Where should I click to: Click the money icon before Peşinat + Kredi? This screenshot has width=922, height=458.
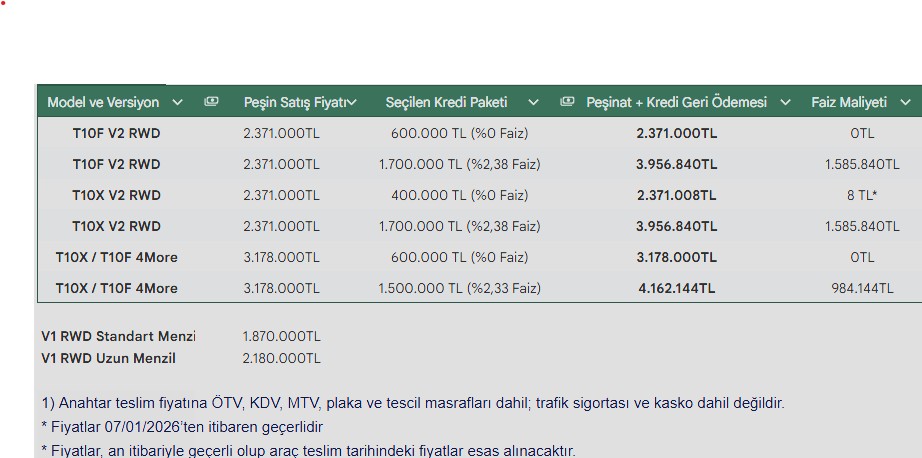568,102
